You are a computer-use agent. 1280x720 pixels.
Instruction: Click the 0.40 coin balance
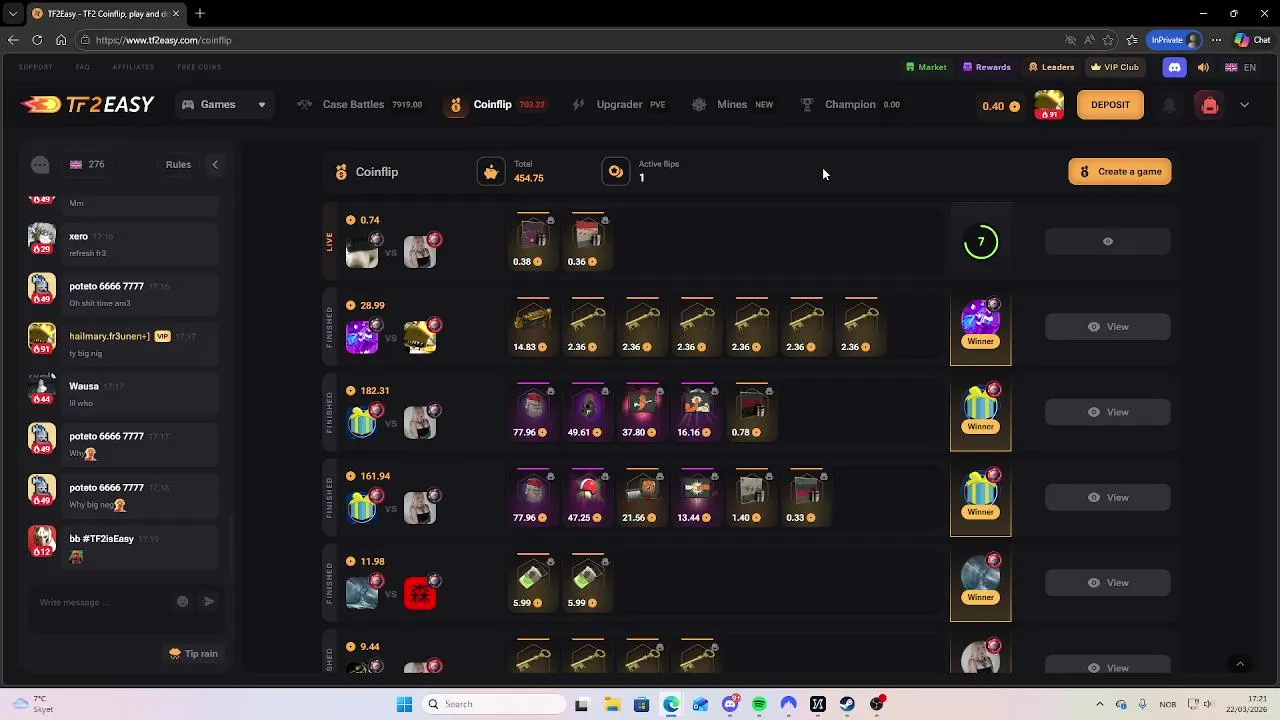1000,105
